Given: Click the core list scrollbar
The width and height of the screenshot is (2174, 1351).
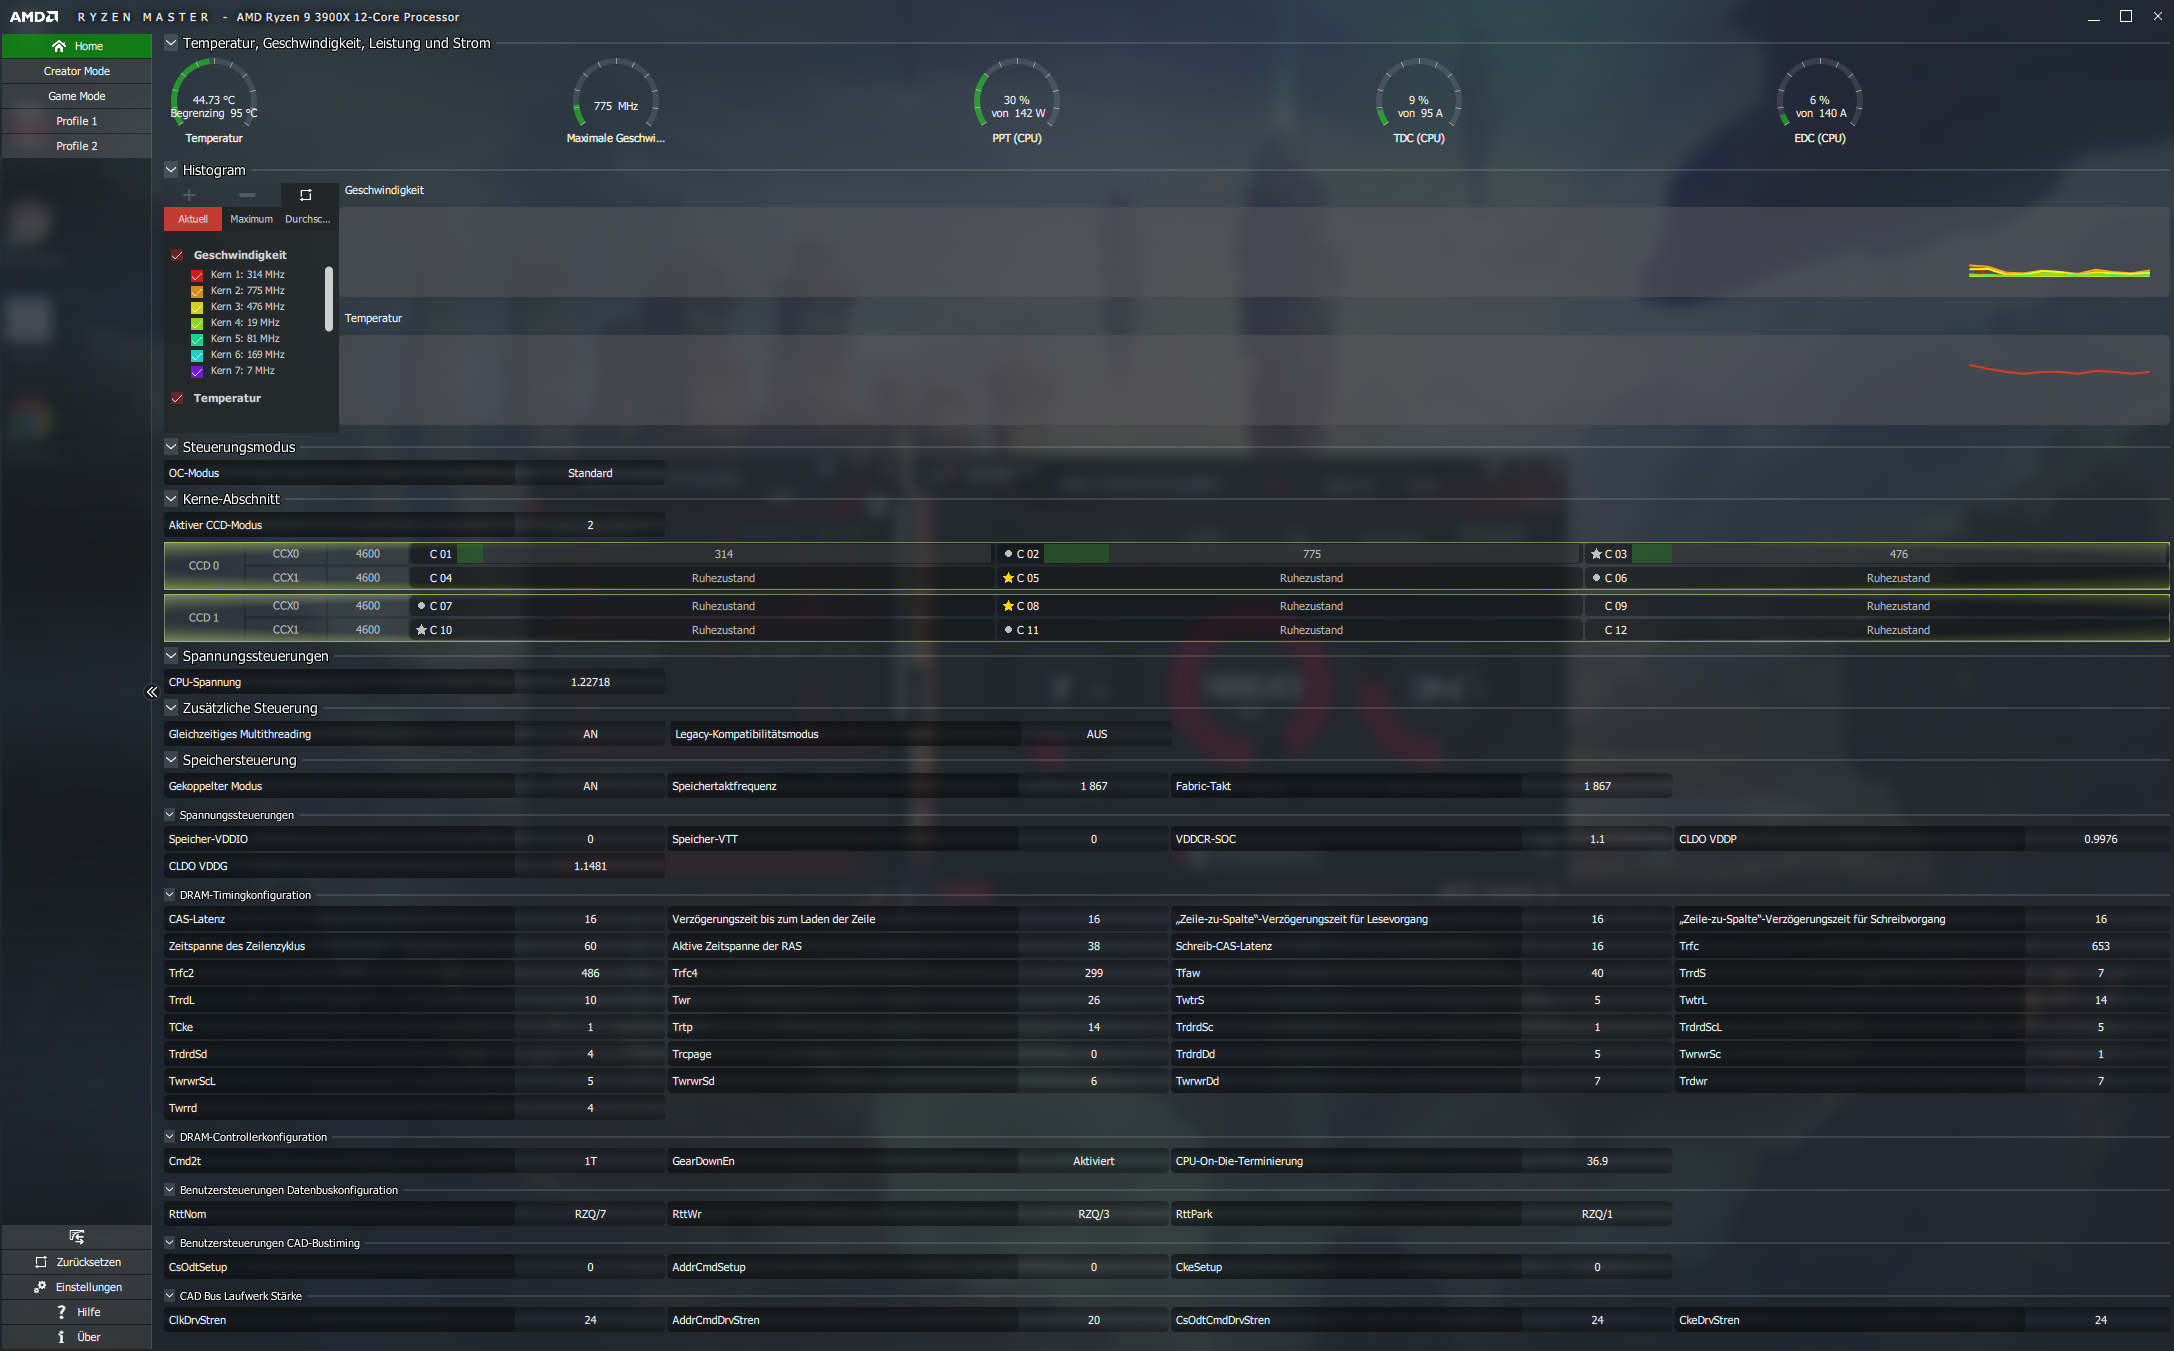Looking at the screenshot, I should [329, 298].
